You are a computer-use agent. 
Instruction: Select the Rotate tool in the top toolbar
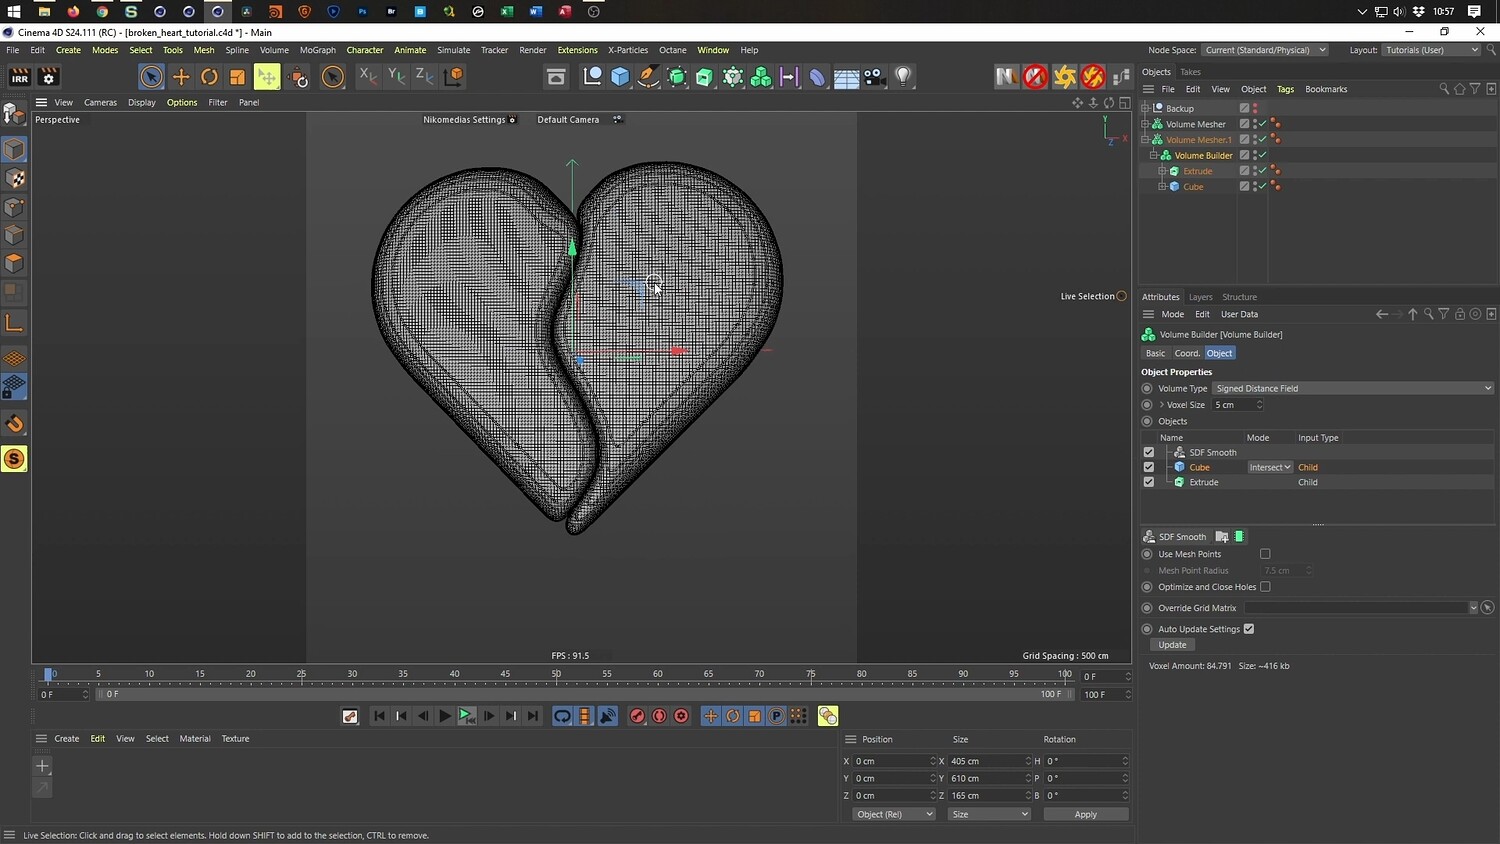[x=209, y=77]
